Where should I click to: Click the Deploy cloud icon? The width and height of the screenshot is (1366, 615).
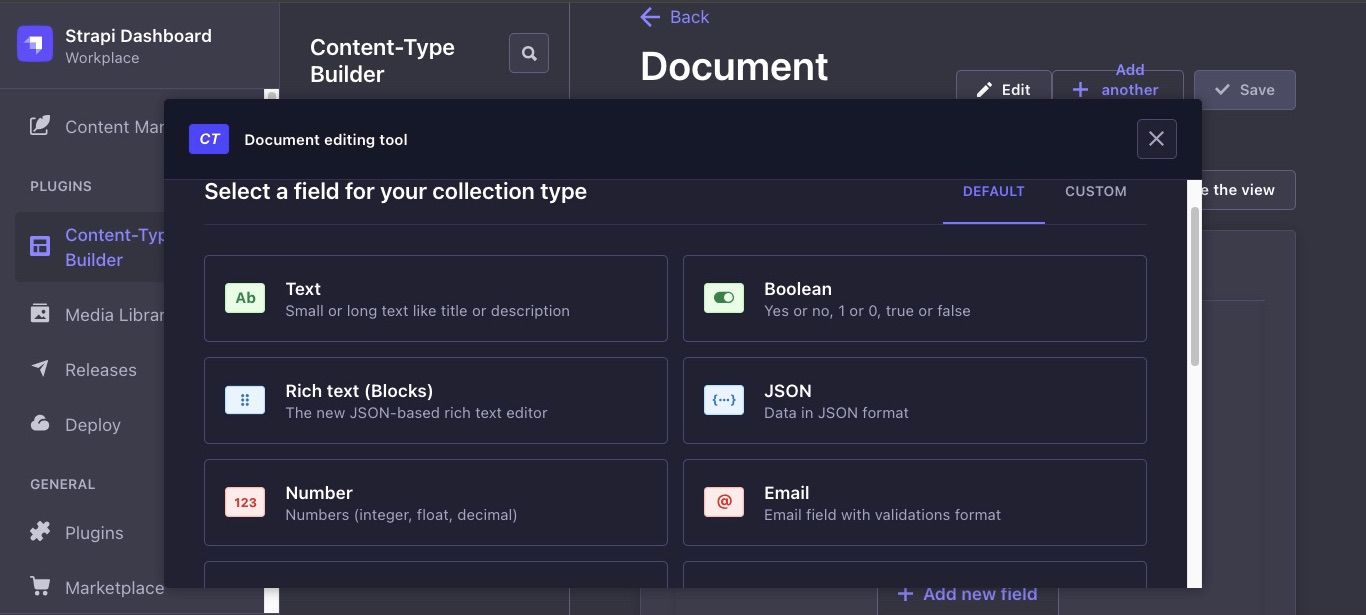pos(40,424)
